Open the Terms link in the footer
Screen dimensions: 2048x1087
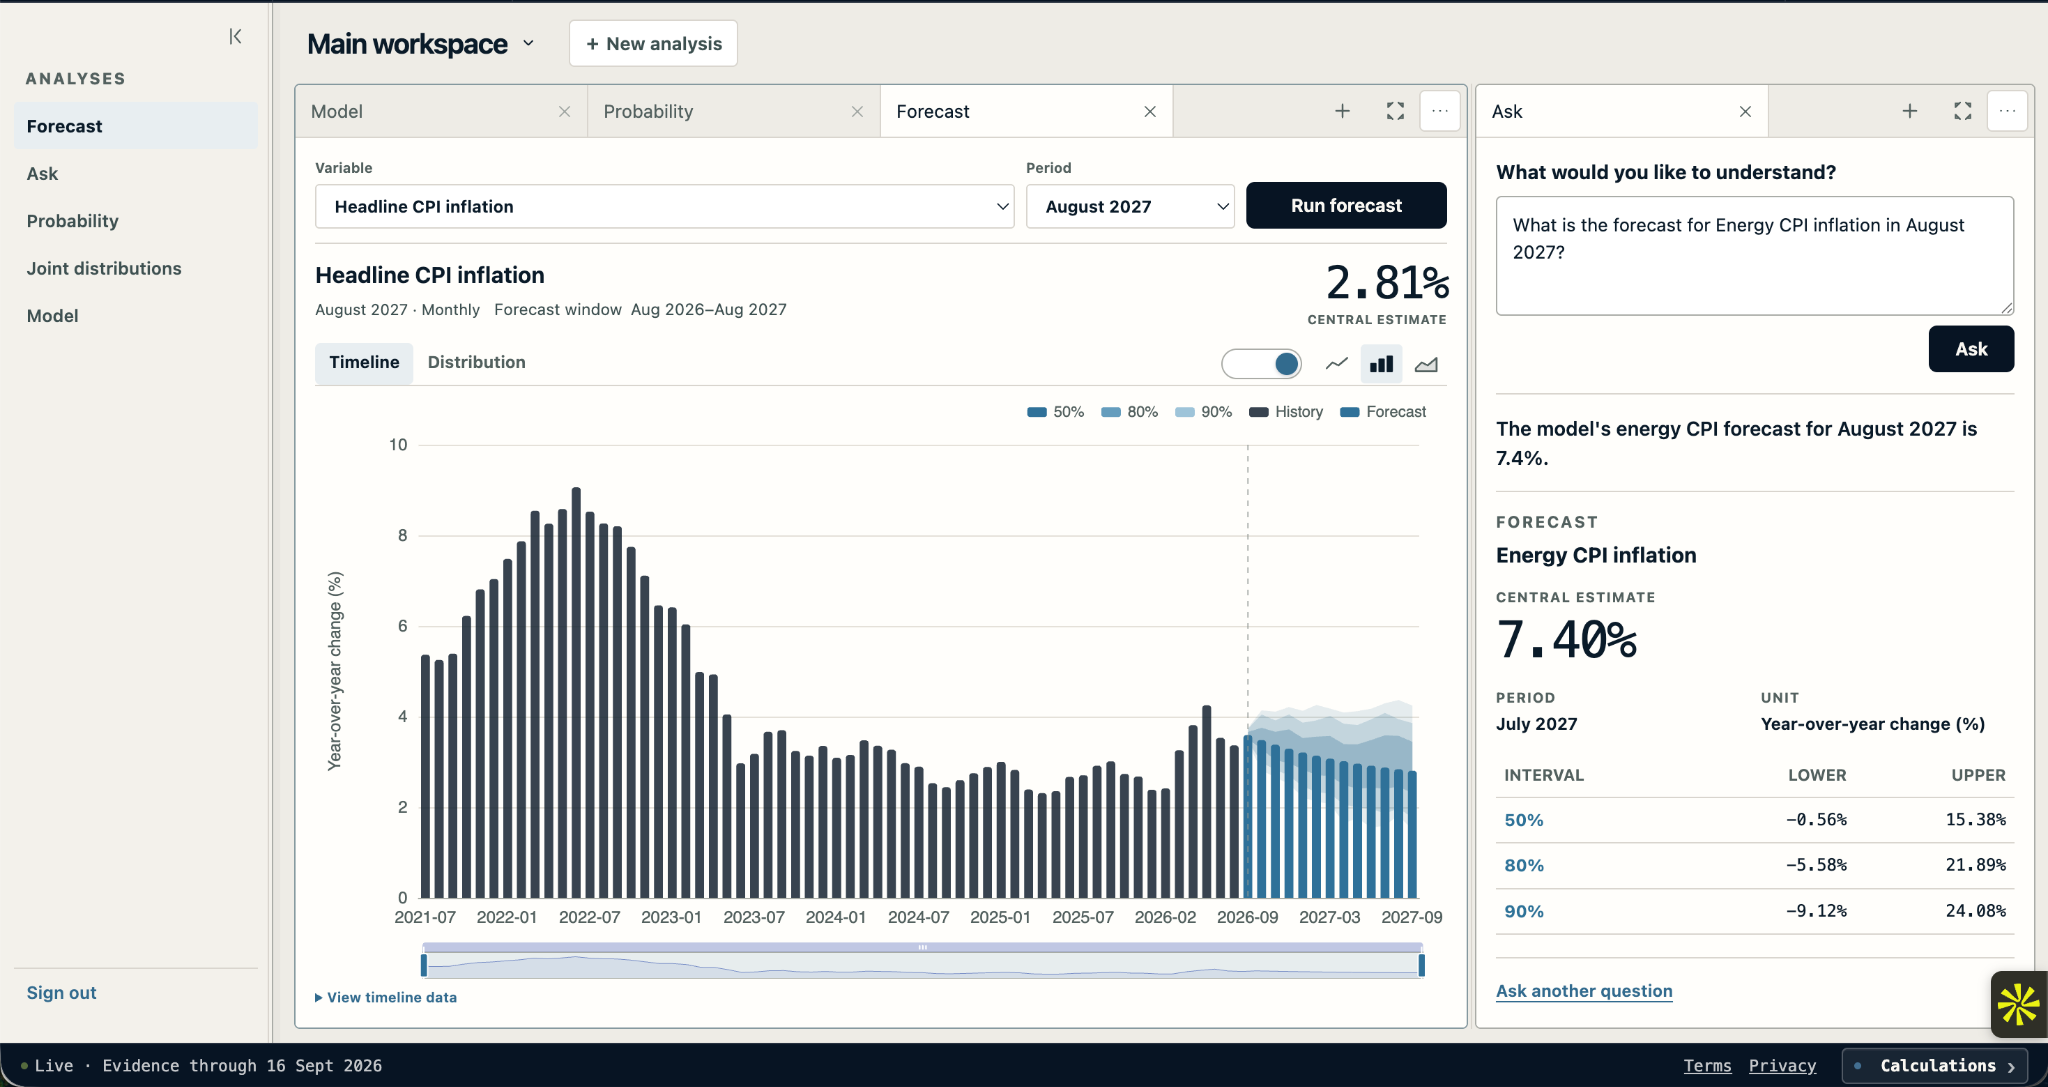pos(1707,1066)
